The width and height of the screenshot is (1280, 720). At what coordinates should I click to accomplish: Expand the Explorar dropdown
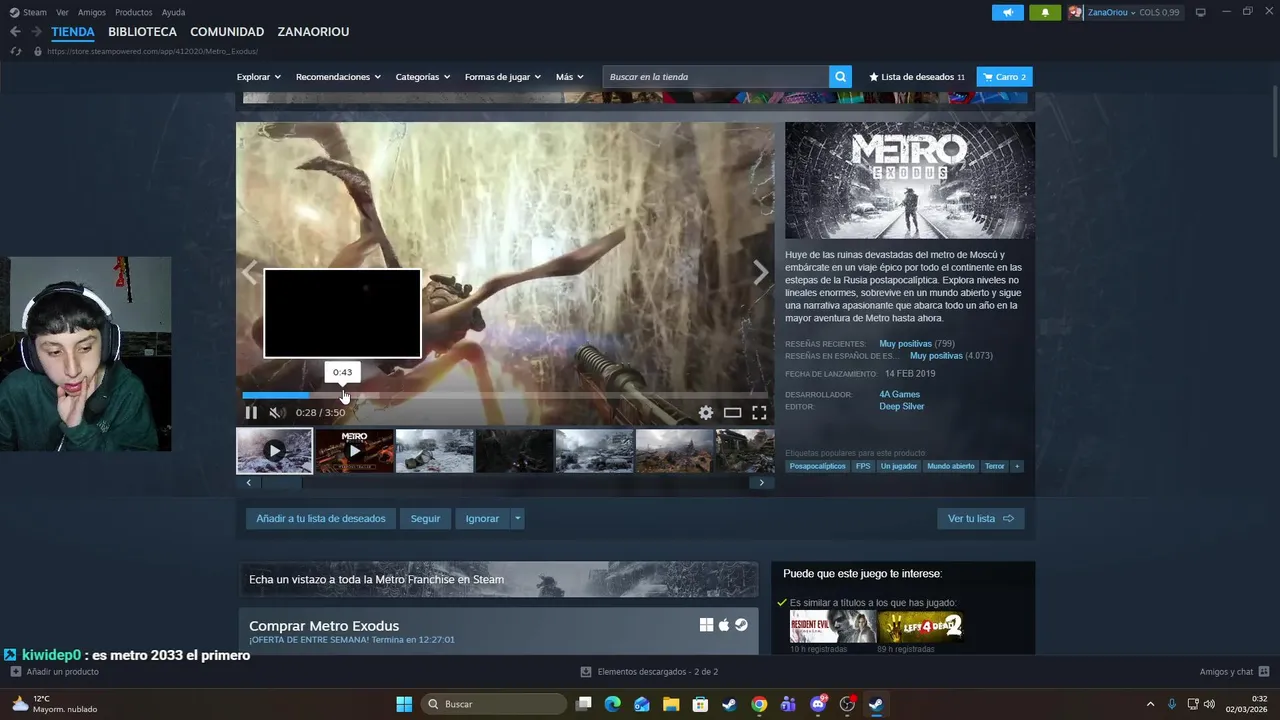(x=258, y=77)
